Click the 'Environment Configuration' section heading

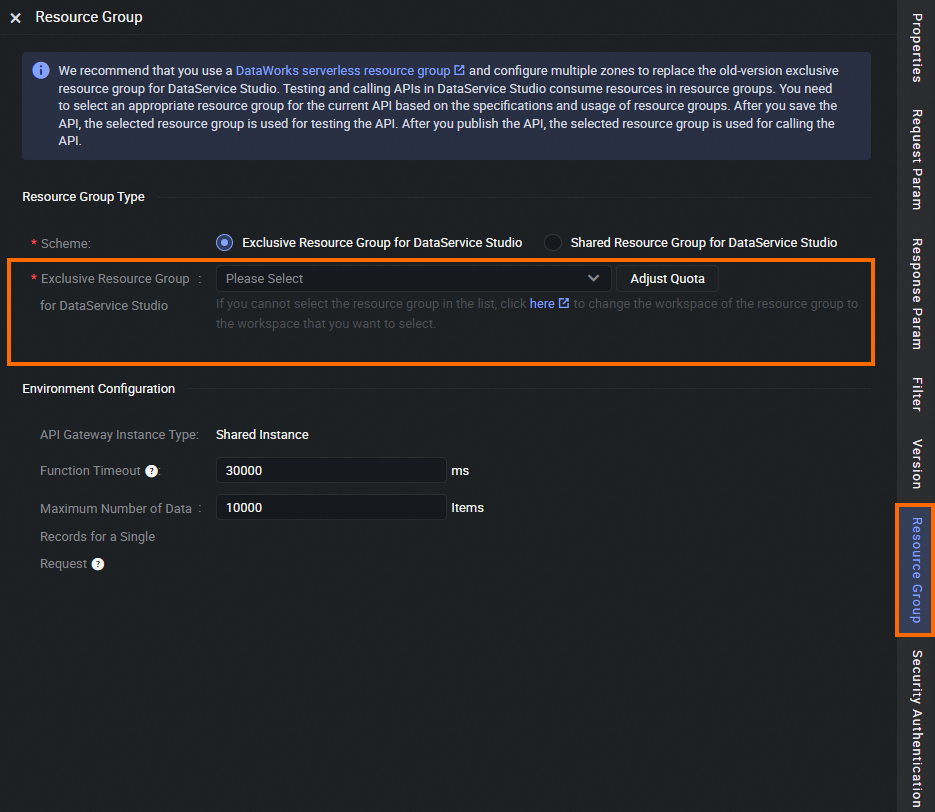tap(98, 389)
